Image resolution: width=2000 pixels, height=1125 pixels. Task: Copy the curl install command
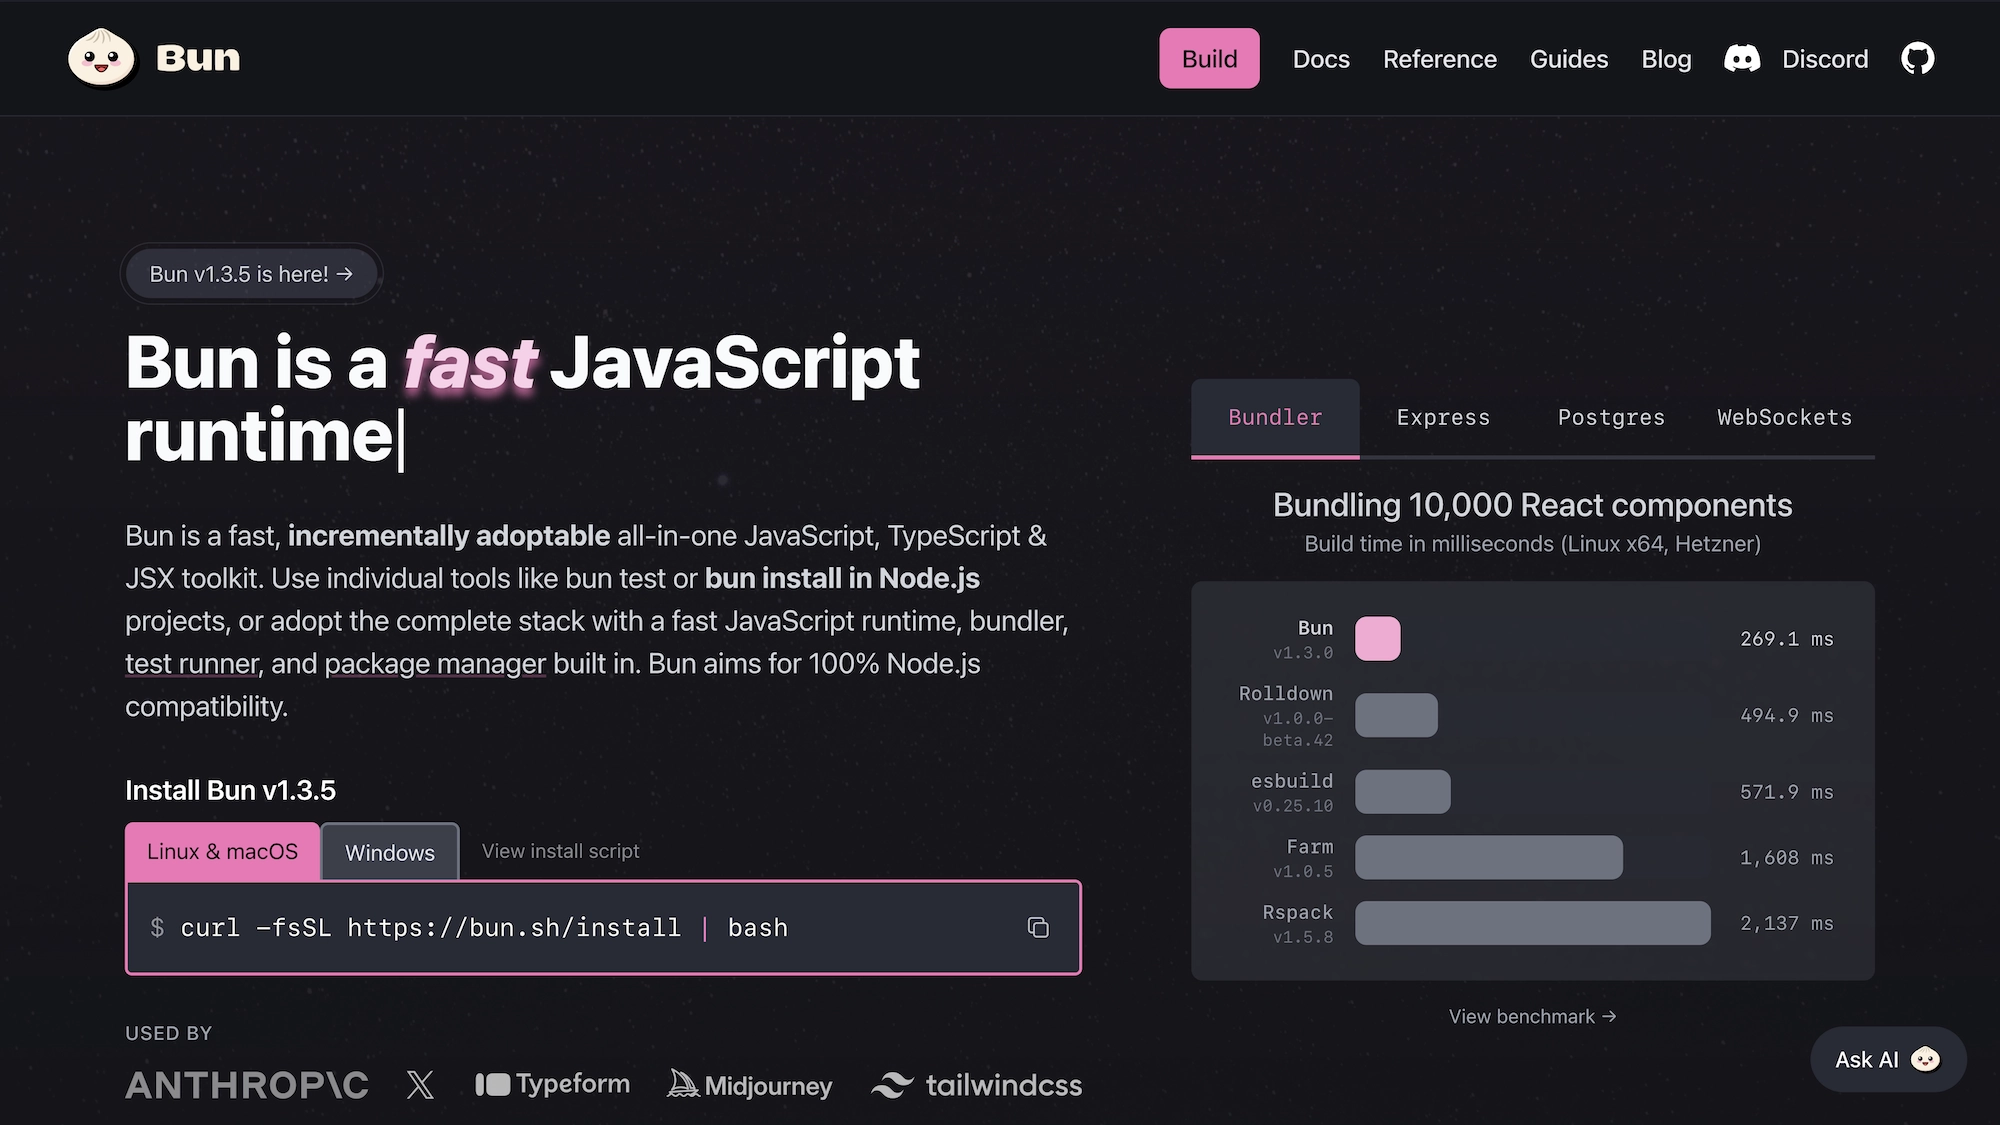[1038, 928]
